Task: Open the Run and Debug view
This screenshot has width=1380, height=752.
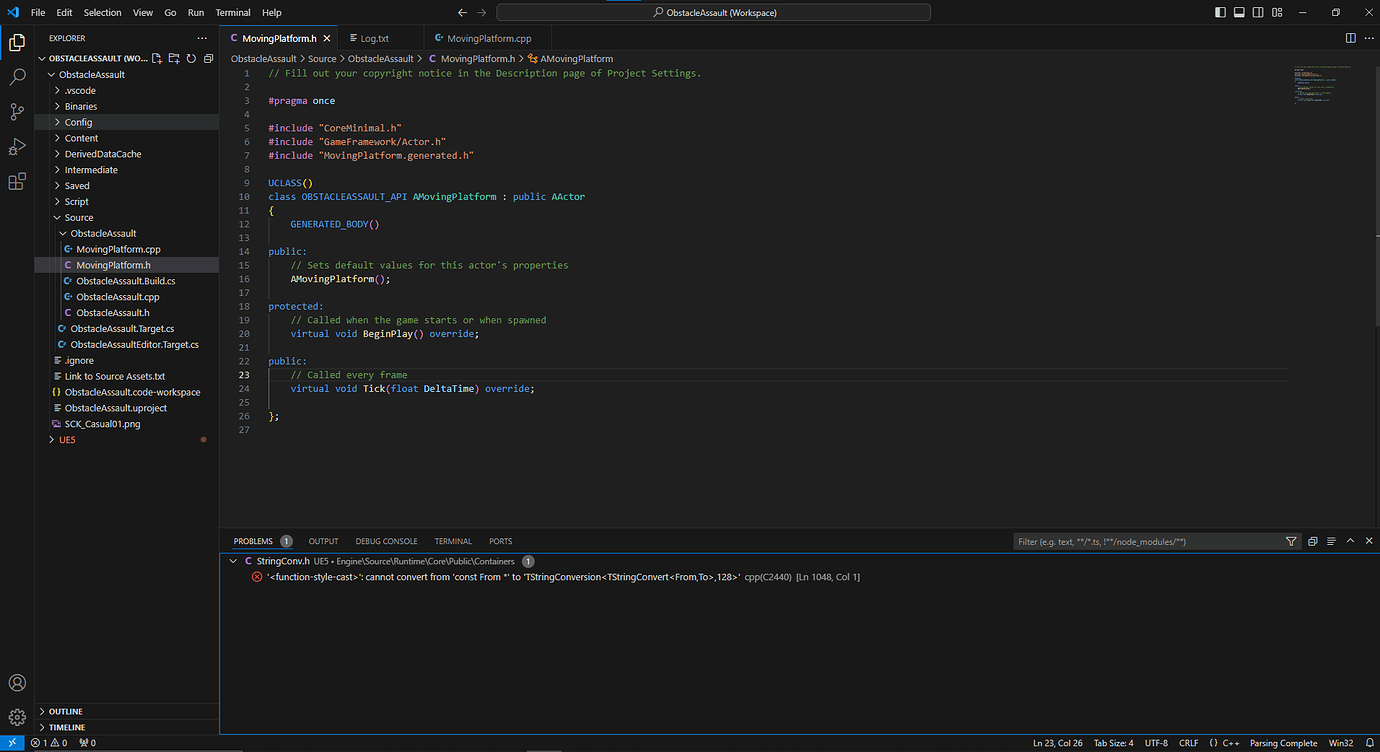Action: point(17,147)
